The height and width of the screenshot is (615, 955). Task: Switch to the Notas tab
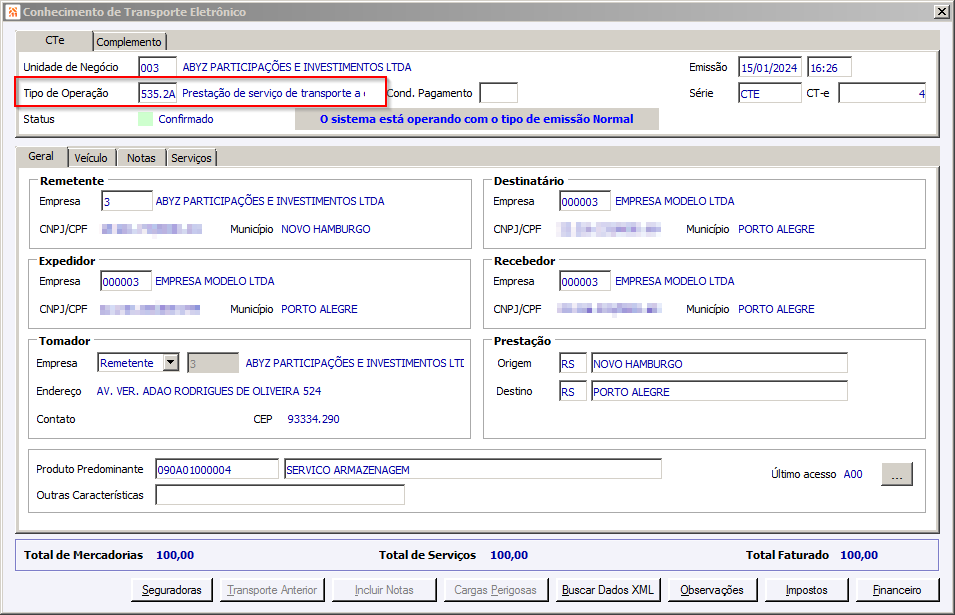coord(141,158)
